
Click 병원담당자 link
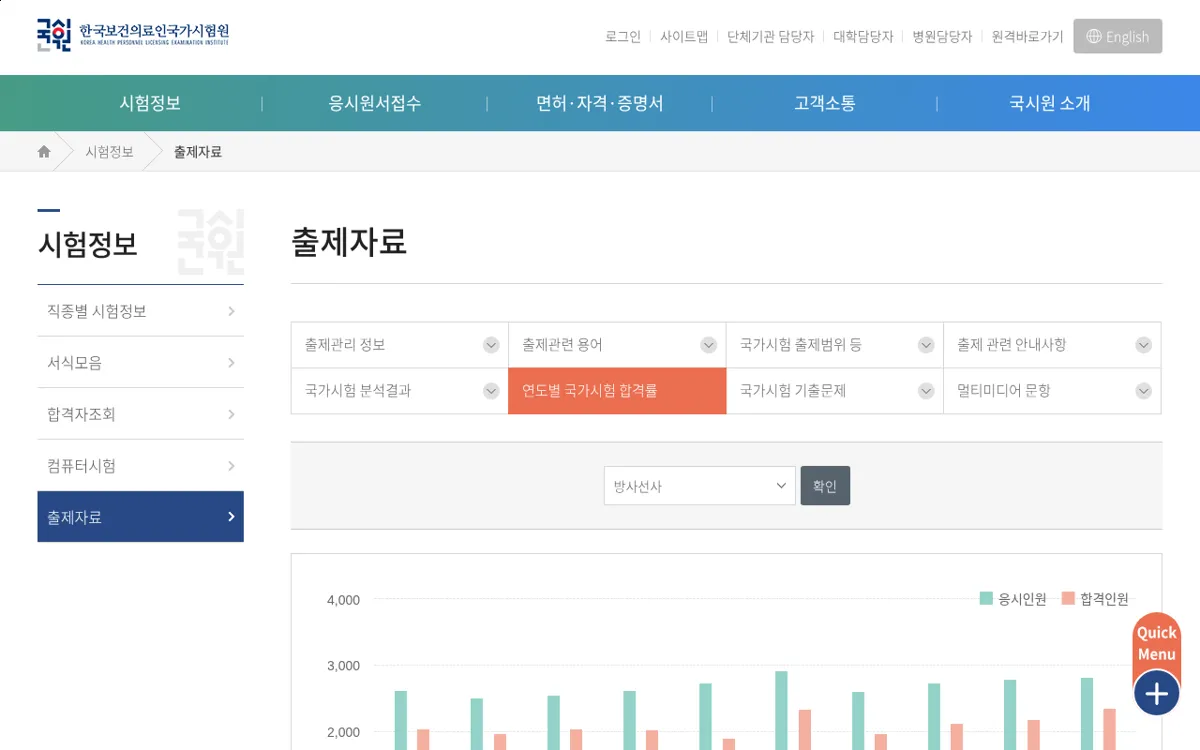tap(942, 36)
